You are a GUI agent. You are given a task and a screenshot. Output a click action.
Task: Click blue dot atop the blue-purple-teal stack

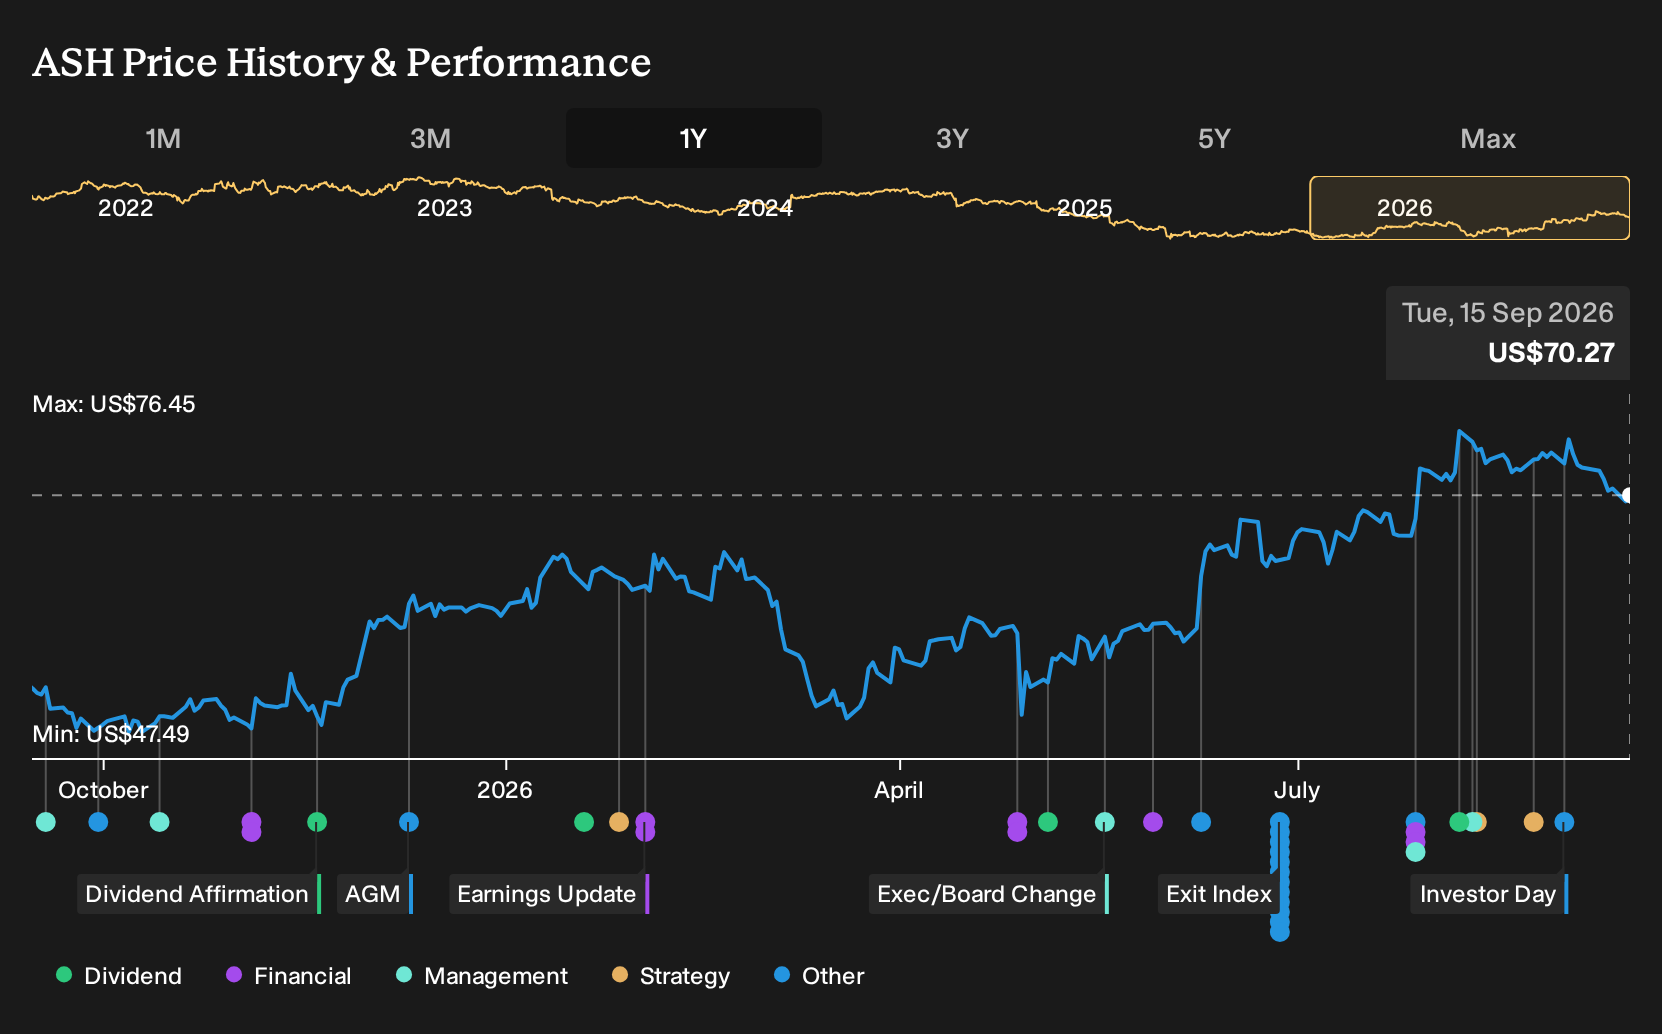(1415, 821)
